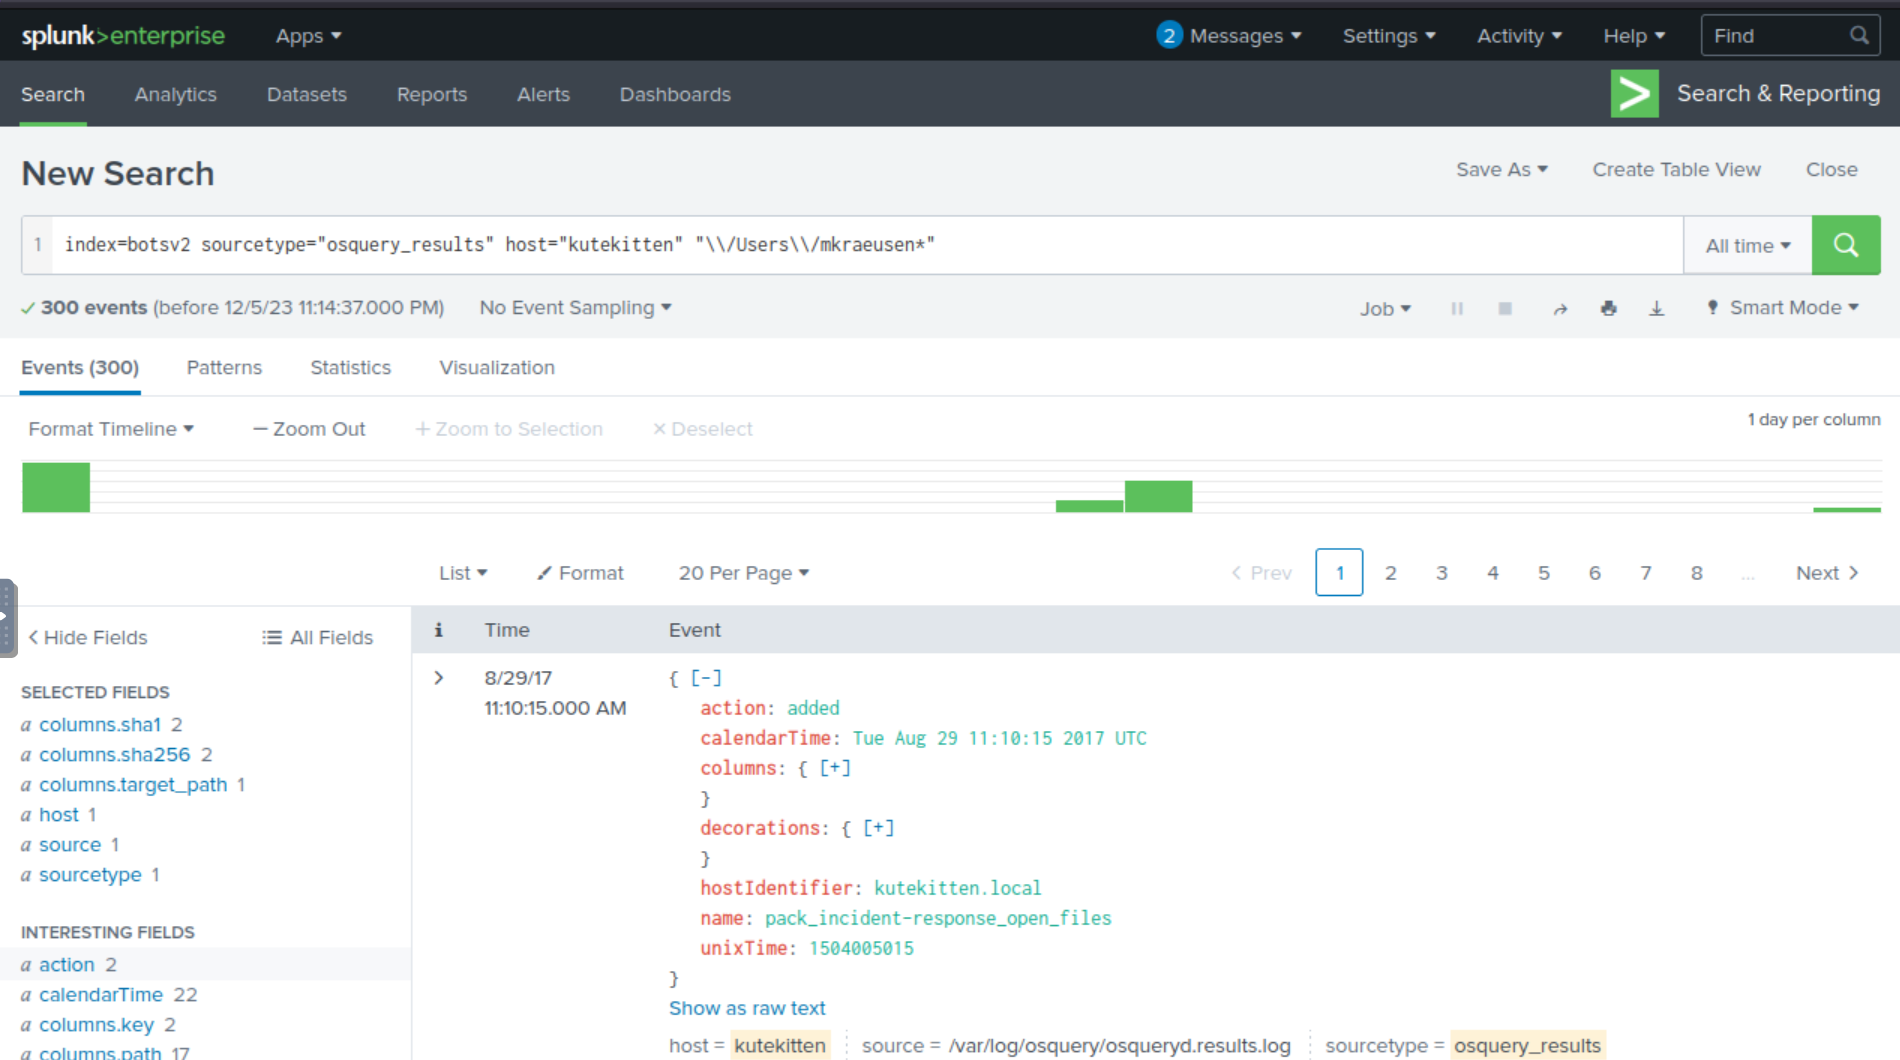Expand first event row chevron
This screenshot has height=1060, width=1900.
pos(438,678)
